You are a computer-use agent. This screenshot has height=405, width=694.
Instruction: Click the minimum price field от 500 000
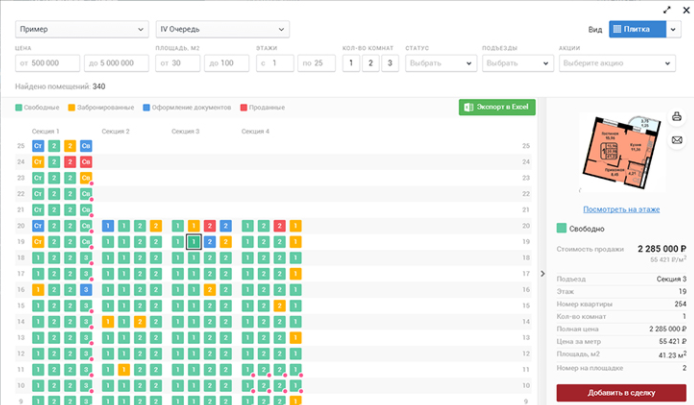[47, 63]
